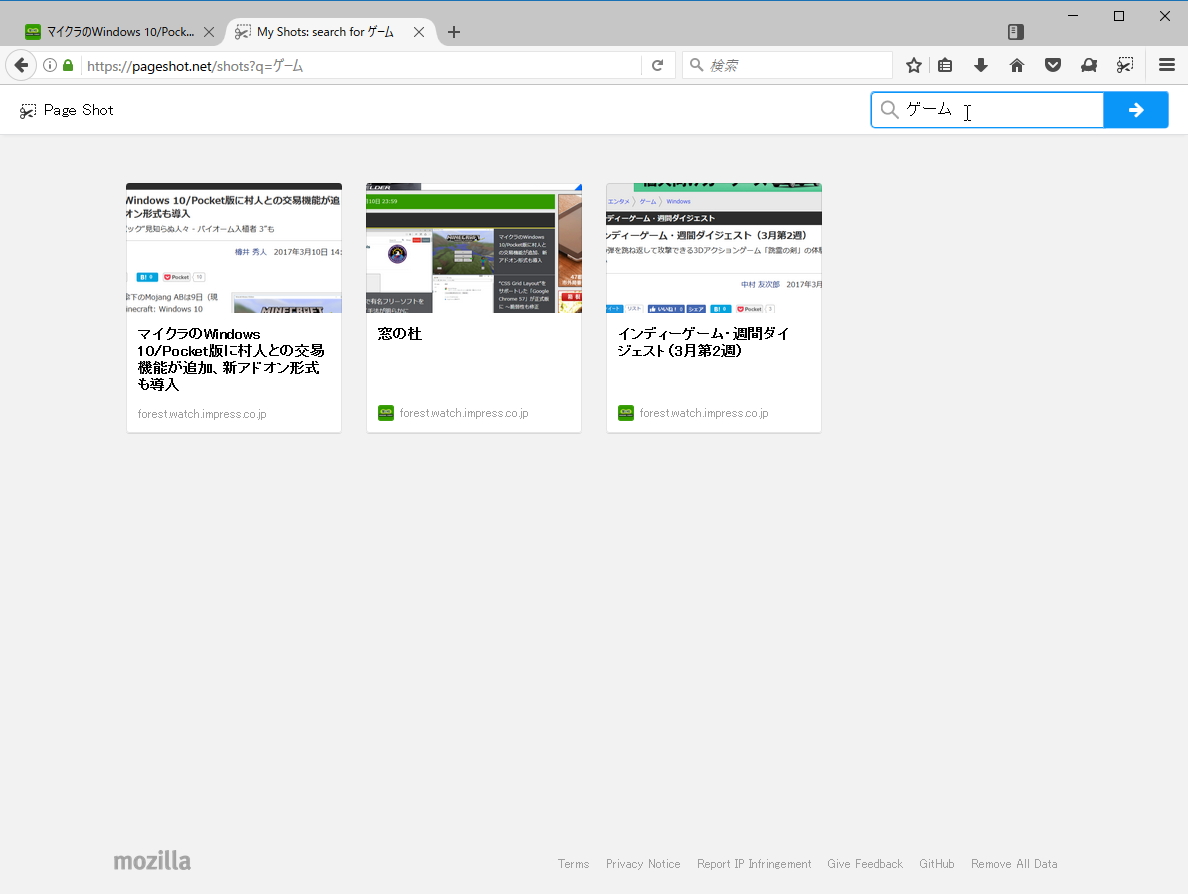Click the mozilla logo in footer
Viewport: 1188px width, 894px height.
[152, 861]
